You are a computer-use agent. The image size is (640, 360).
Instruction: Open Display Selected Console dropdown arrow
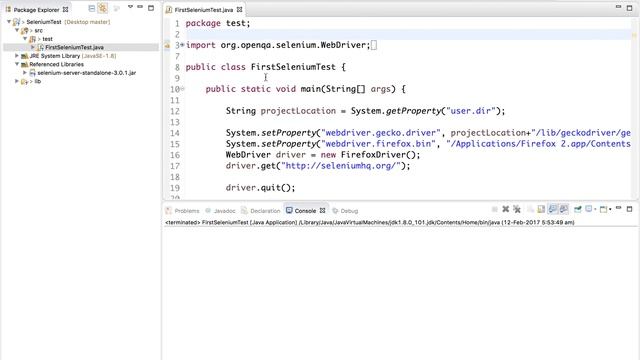pyautogui.click(x=595, y=209)
